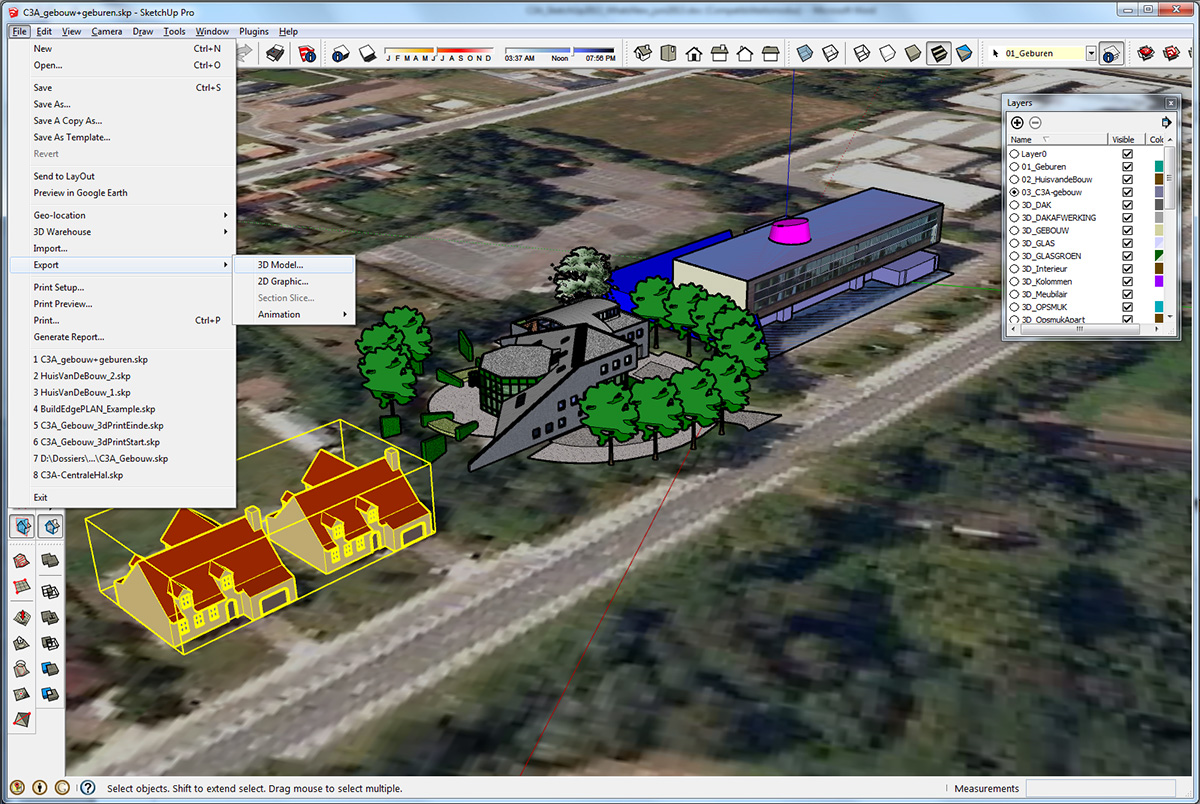Select the Flip Edge sandbox tool
1200x804 pixels.
point(21,719)
